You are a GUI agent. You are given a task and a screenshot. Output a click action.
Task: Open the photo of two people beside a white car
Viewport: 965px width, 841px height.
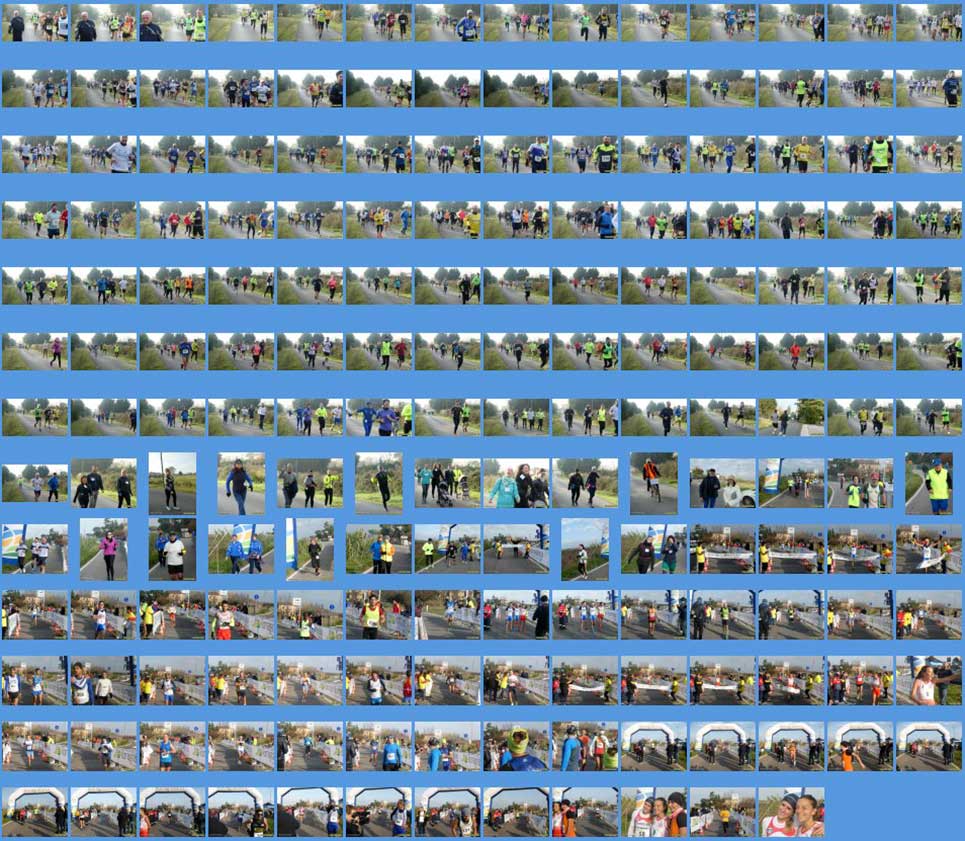[x=723, y=483]
